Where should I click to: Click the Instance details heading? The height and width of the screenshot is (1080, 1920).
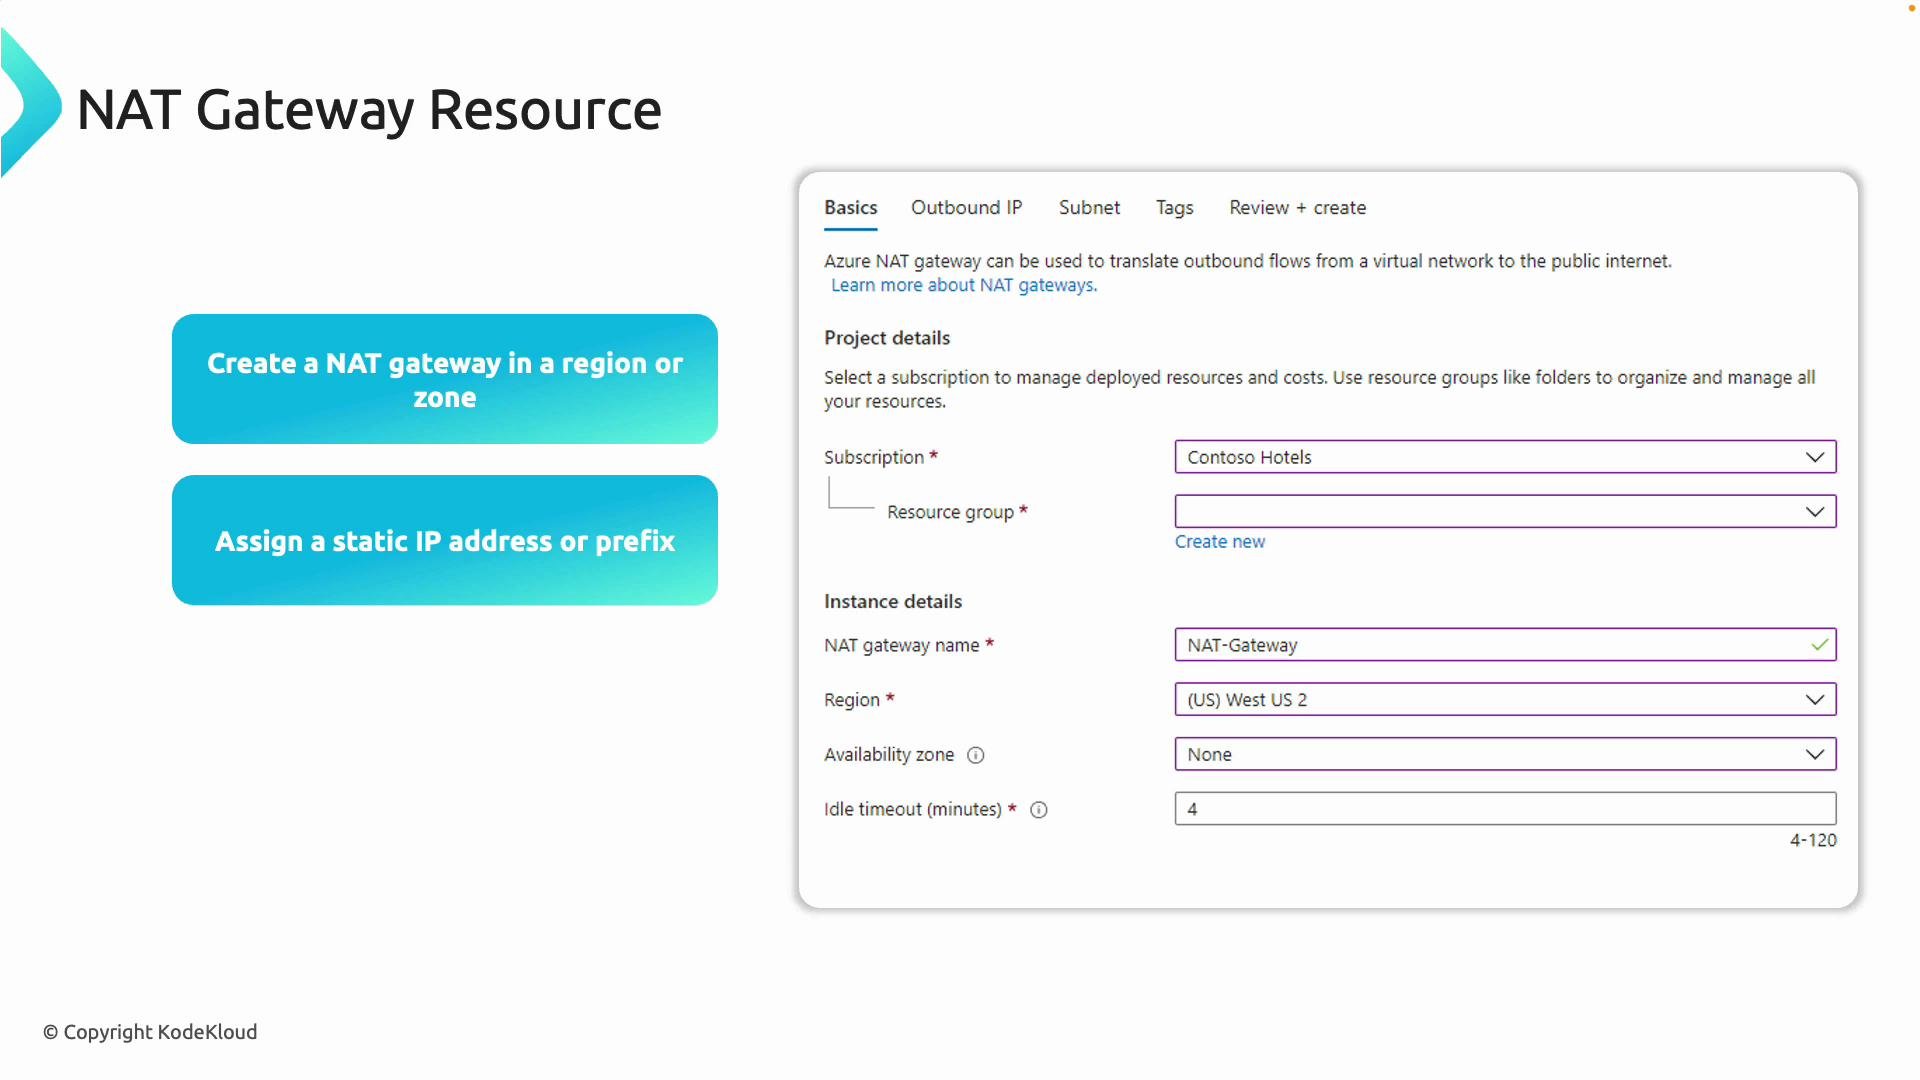pyautogui.click(x=893, y=602)
